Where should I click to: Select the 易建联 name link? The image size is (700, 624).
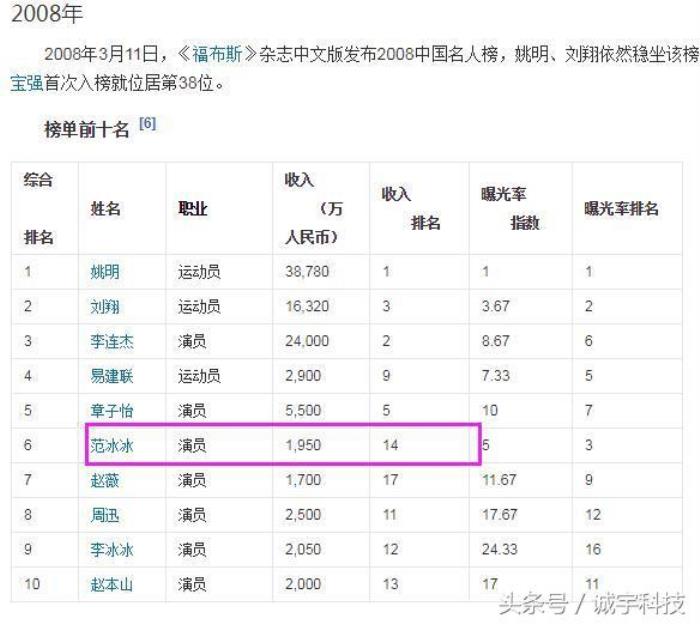(111, 376)
